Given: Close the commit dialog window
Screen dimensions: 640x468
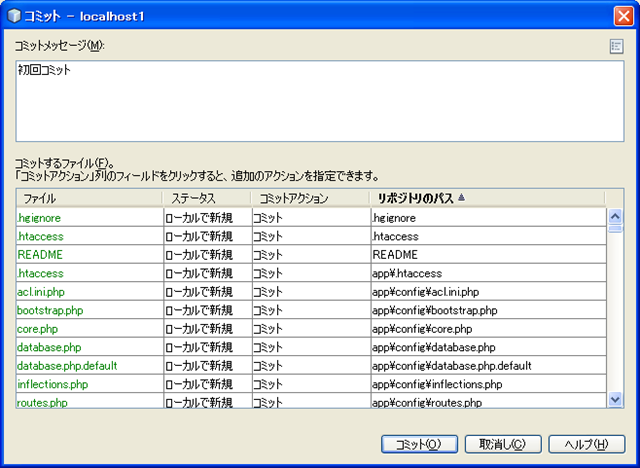Looking at the screenshot, I should click(x=624, y=16).
